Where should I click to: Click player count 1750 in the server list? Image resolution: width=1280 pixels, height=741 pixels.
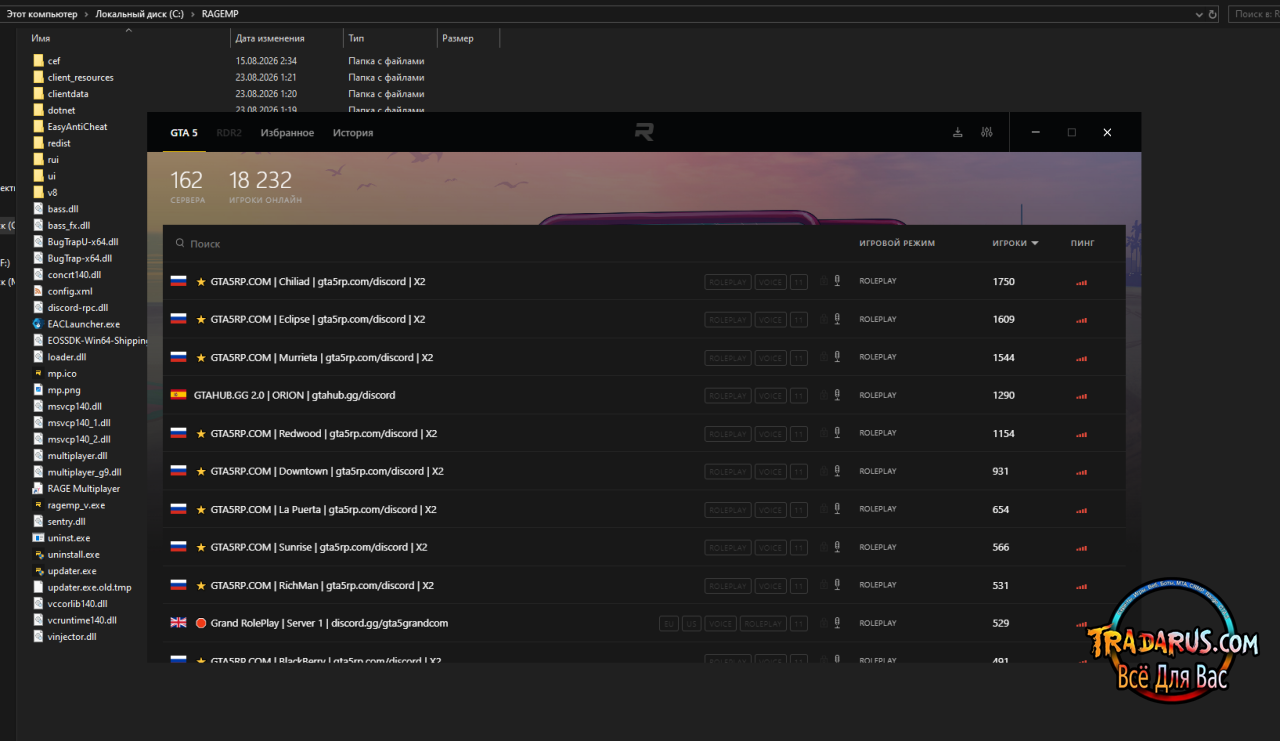1003,282
